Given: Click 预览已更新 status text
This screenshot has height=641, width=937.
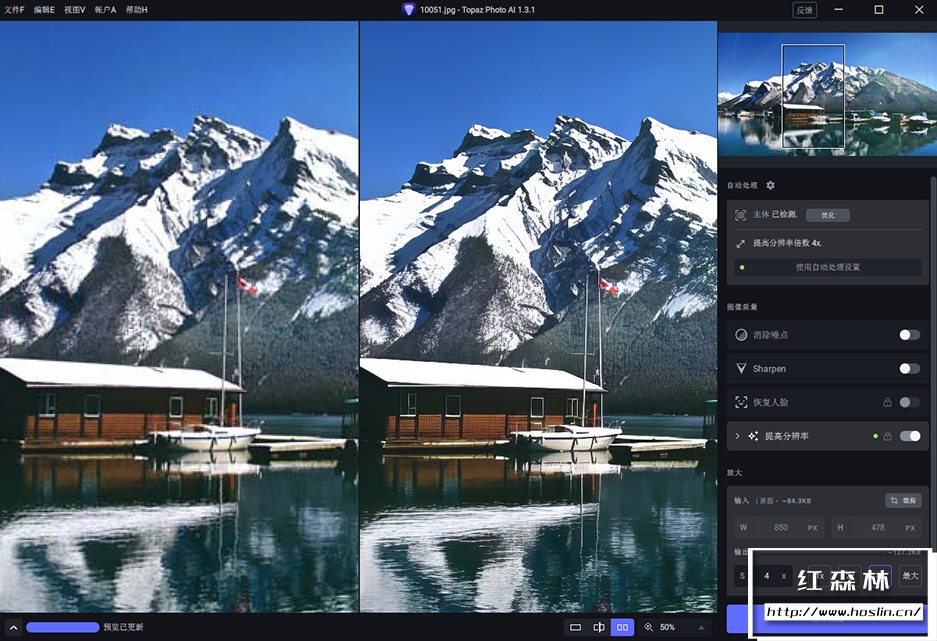Looking at the screenshot, I should pos(123,627).
